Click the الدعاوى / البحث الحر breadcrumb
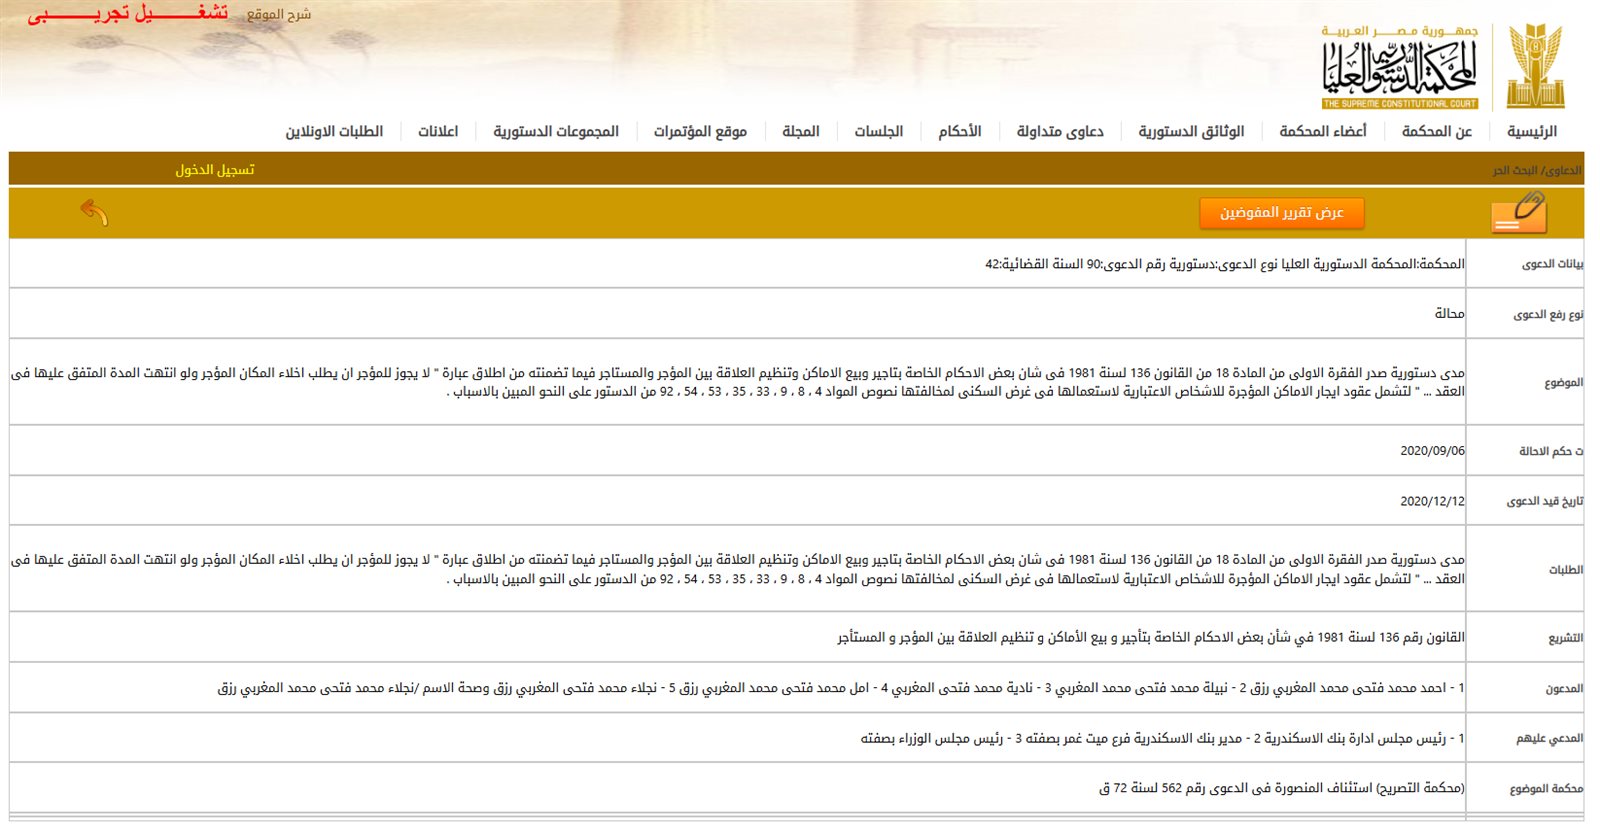 tap(1537, 171)
